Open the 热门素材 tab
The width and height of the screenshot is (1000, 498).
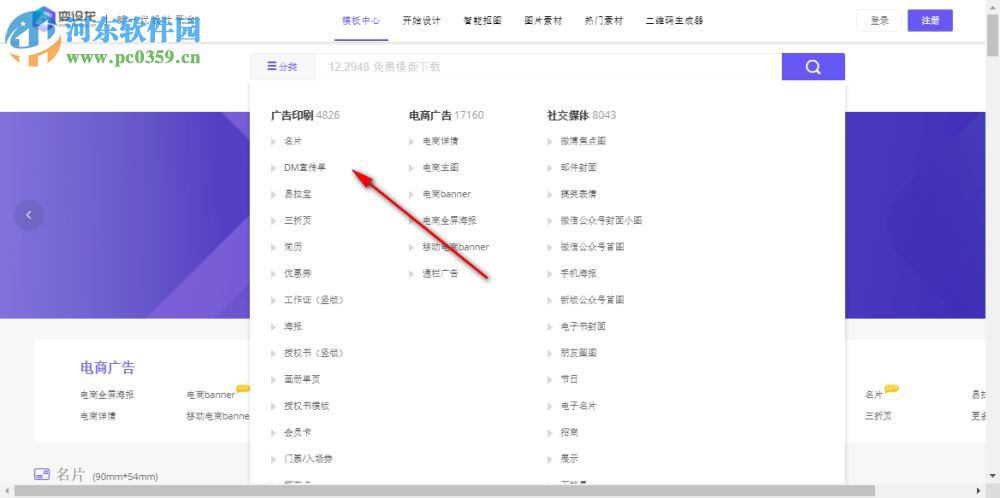(604, 20)
